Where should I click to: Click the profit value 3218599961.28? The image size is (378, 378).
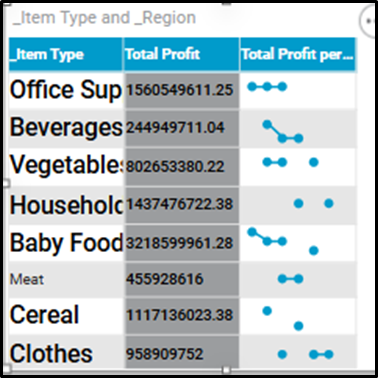click(179, 243)
